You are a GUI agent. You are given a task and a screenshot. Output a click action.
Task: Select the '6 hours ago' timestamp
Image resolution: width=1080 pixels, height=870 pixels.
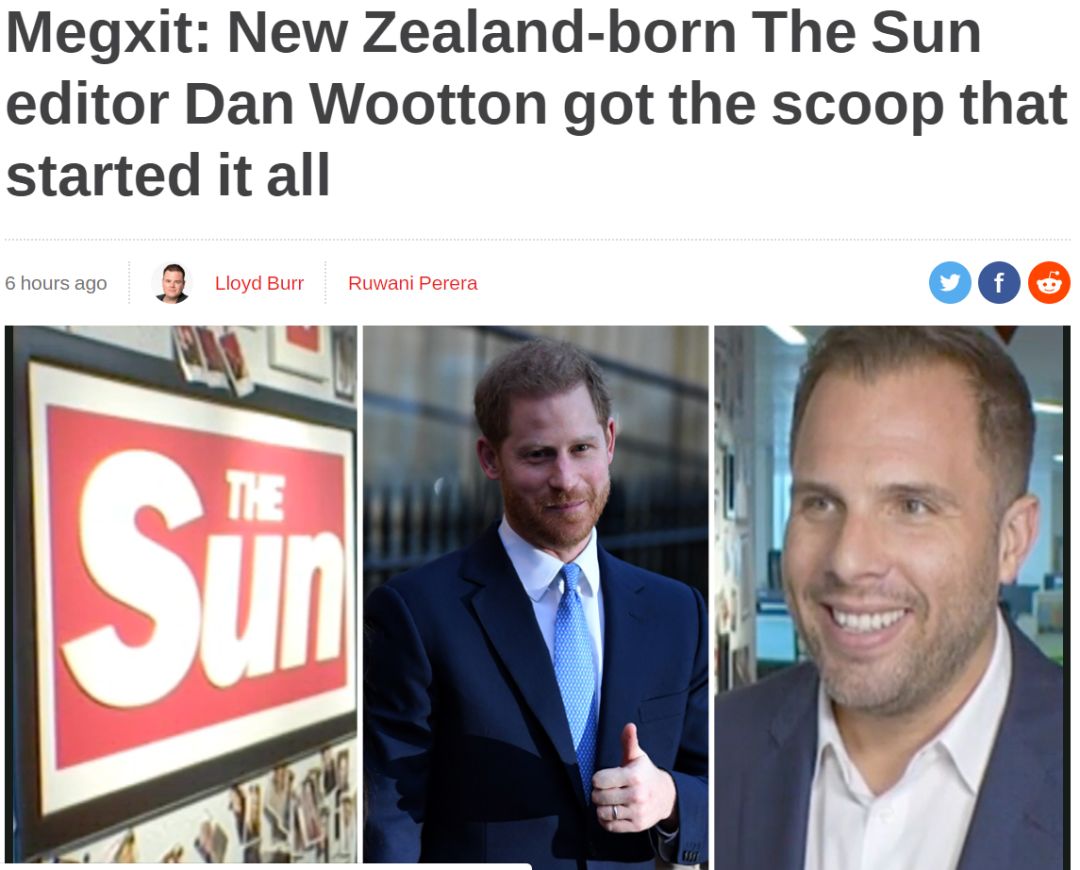(56, 283)
